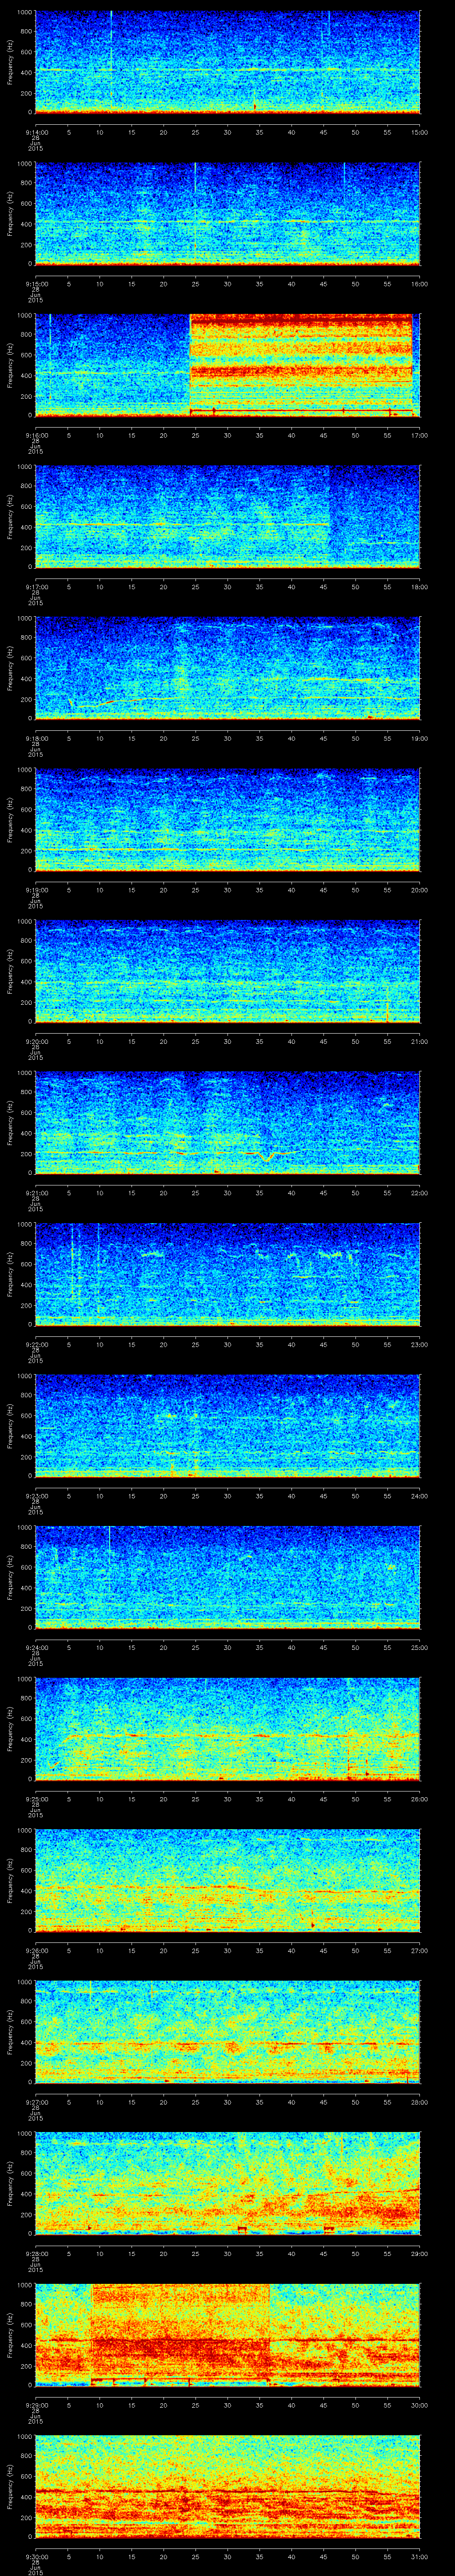This screenshot has width=455, height=2576.
Task: Select the "9:30:00" start time label
Action: click(36, 2556)
